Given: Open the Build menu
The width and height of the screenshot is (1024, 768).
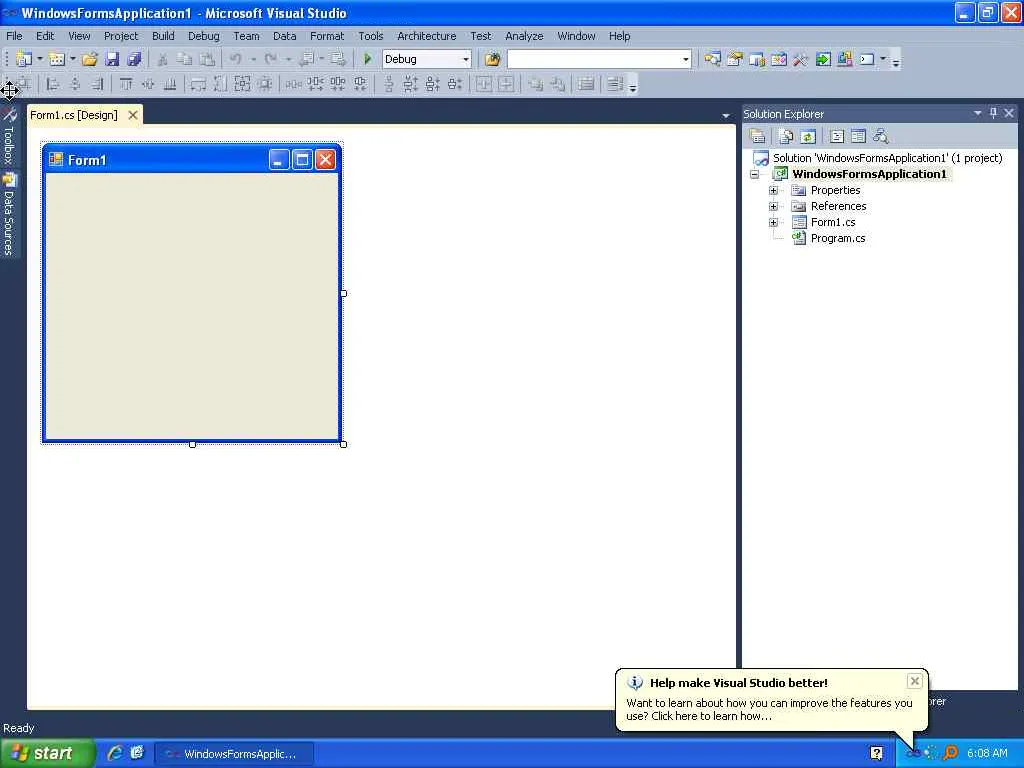Looking at the screenshot, I should (163, 36).
